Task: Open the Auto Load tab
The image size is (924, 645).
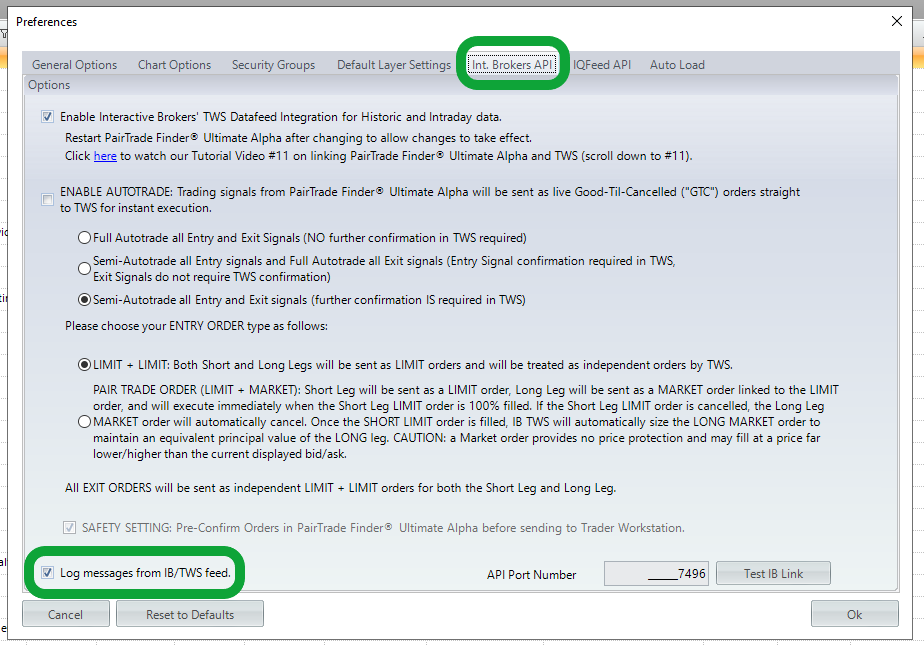Action: tap(677, 65)
